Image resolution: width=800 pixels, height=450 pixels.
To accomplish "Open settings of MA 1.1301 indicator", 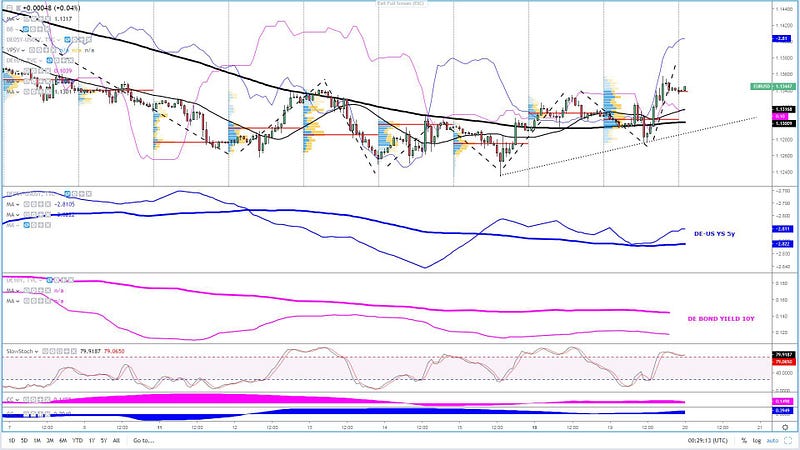I will click(34, 92).
